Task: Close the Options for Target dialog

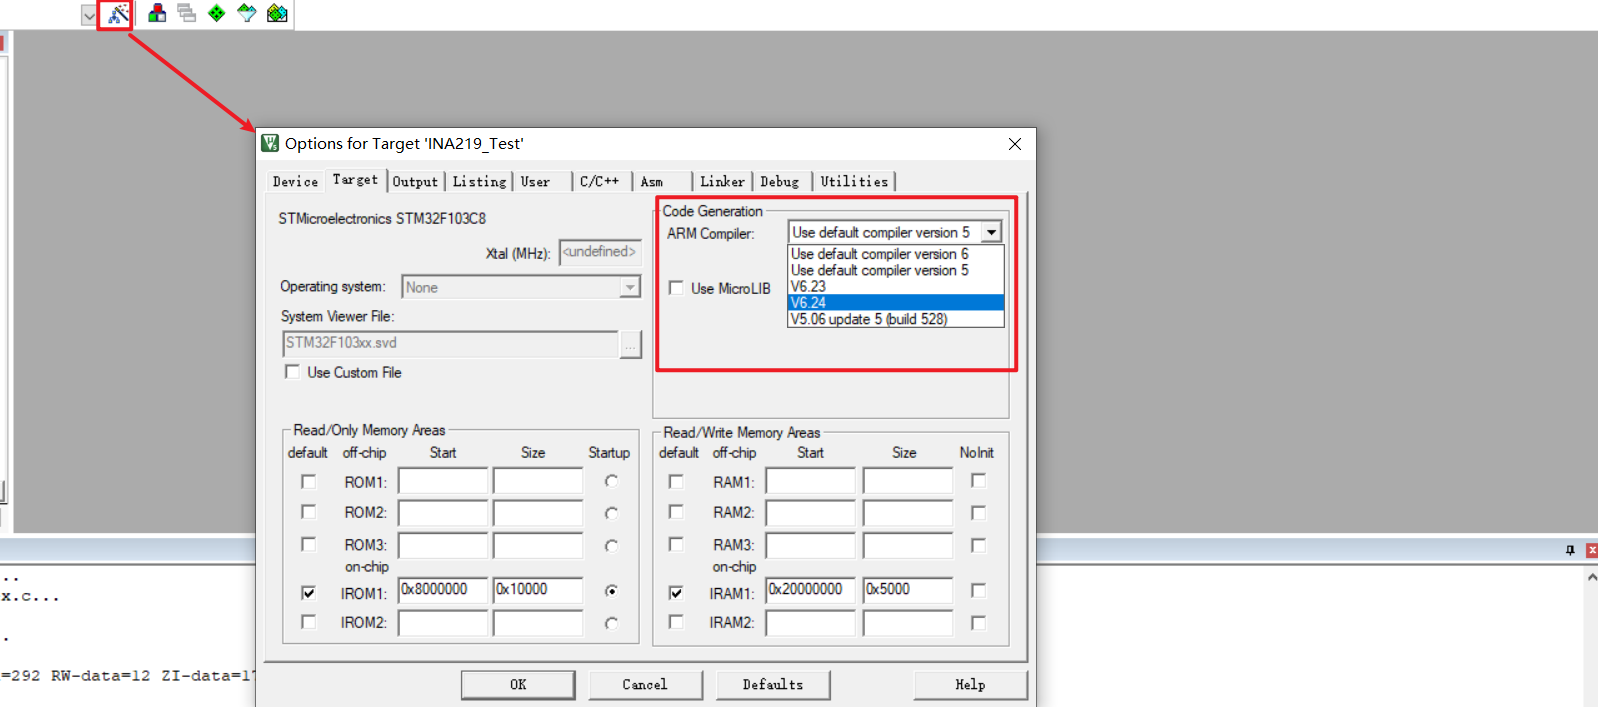Action: (x=1014, y=144)
